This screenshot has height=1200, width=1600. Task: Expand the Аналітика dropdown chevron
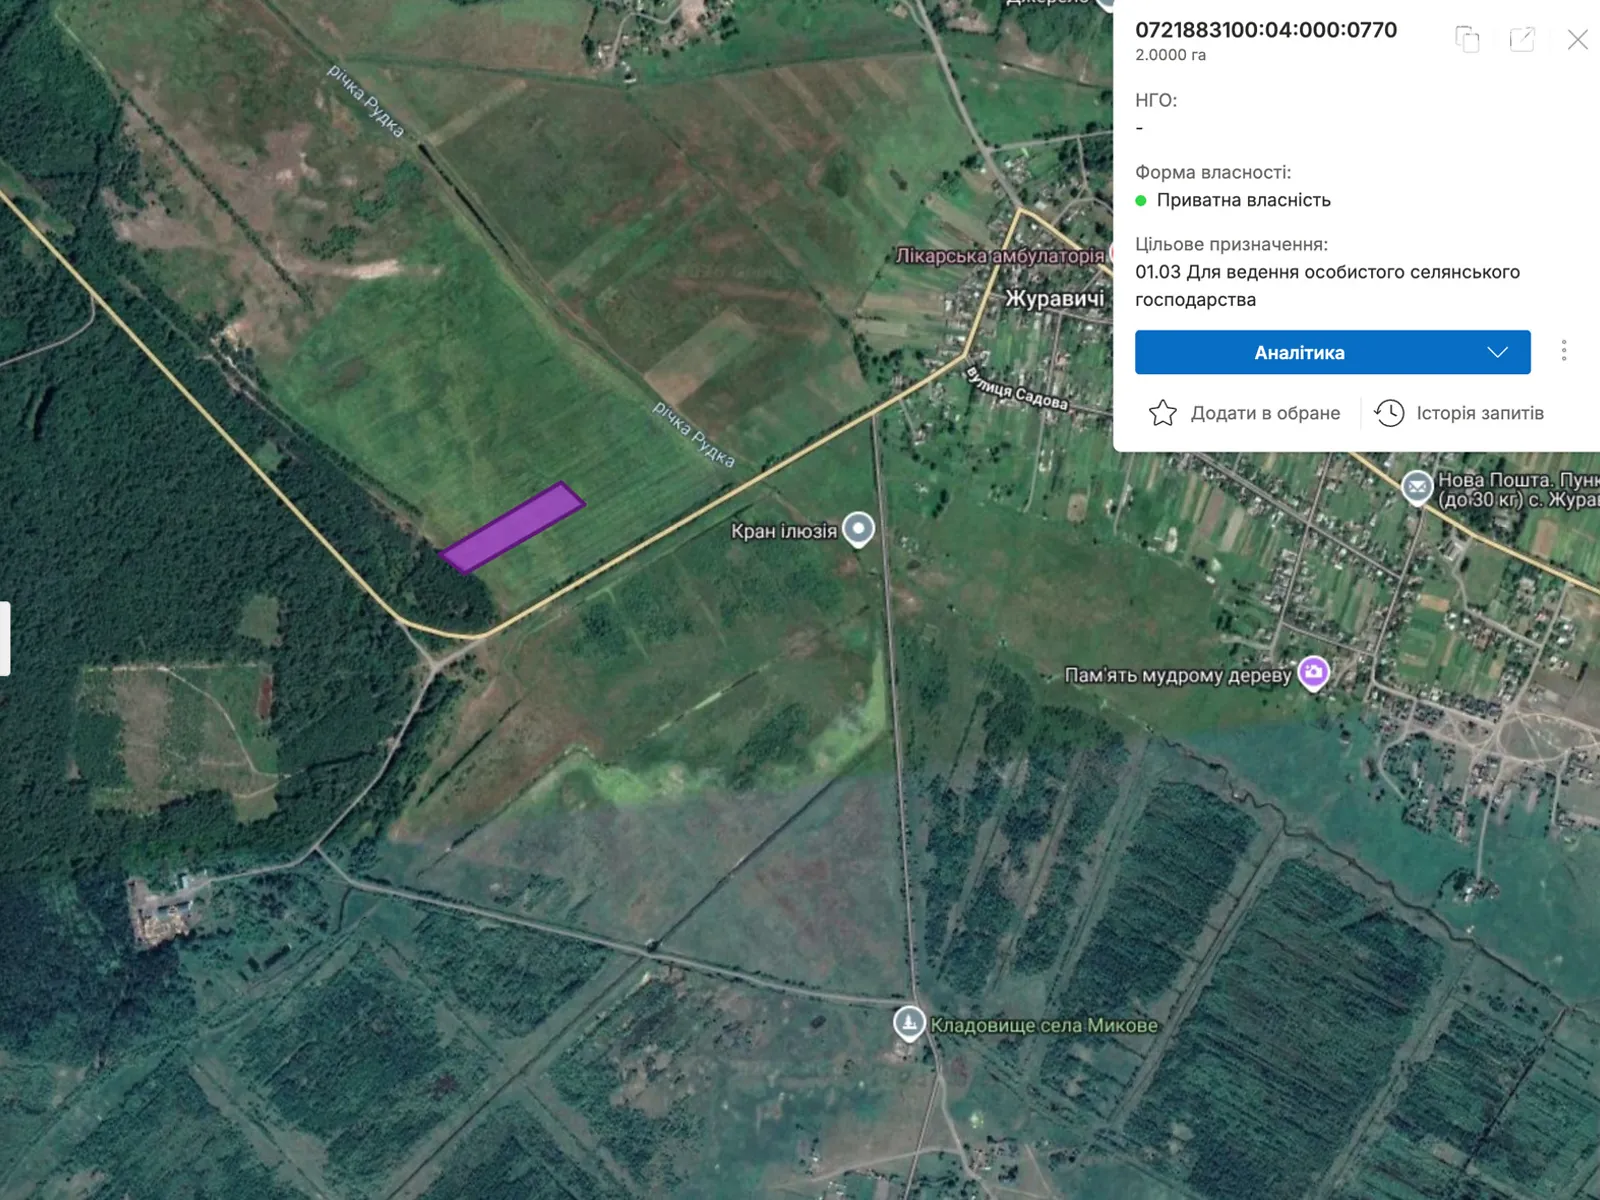pos(1497,352)
